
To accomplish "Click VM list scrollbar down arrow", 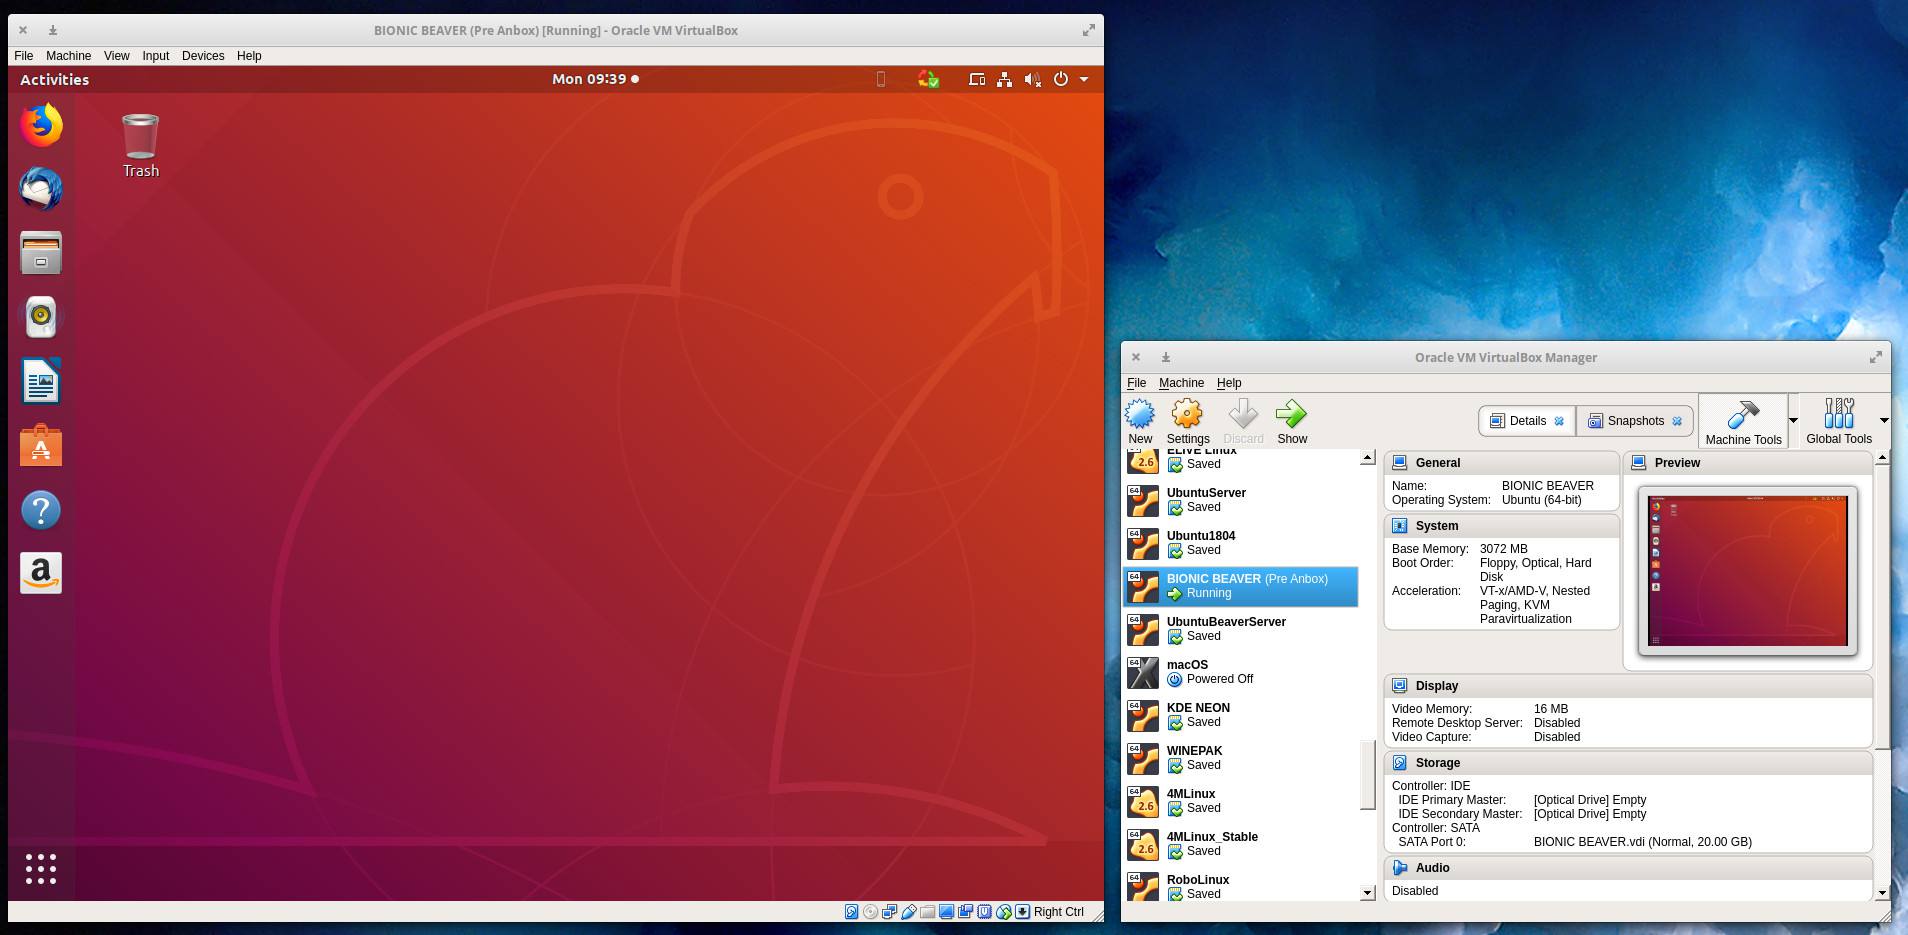I will pos(1367,893).
